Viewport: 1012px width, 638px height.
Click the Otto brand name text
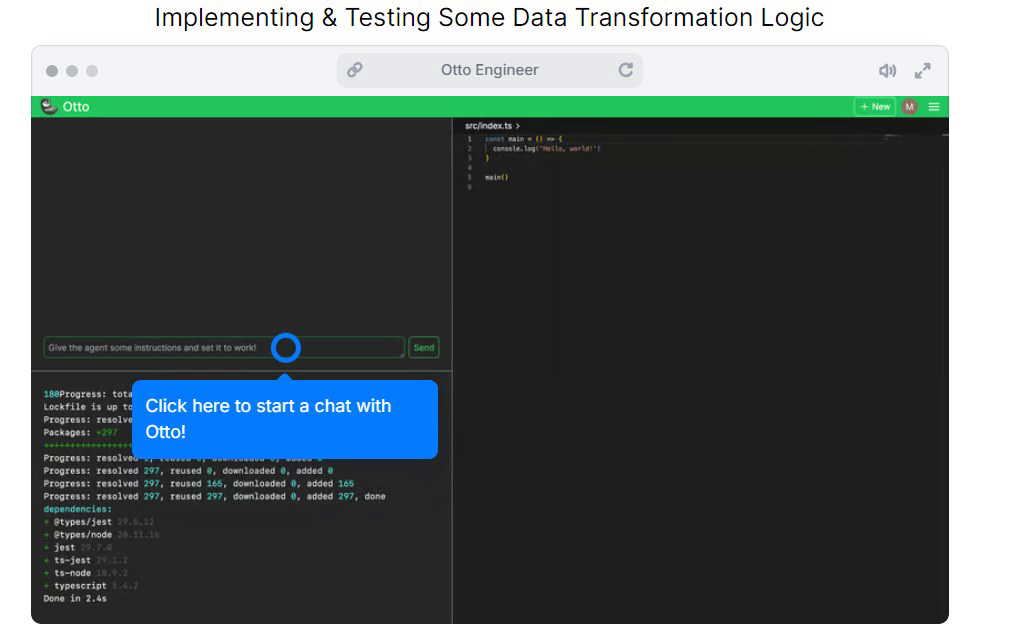pyautogui.click(x=76, y=107)
